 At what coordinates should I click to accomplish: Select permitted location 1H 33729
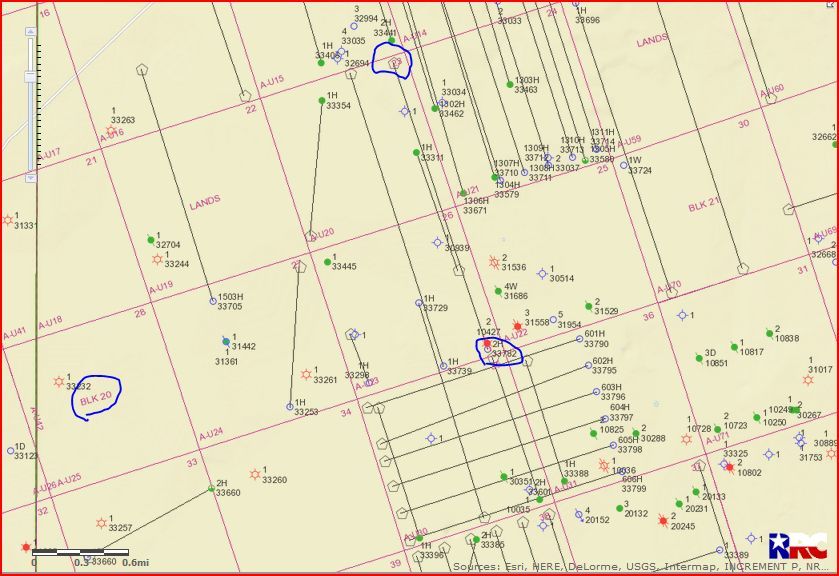(419, 303)
